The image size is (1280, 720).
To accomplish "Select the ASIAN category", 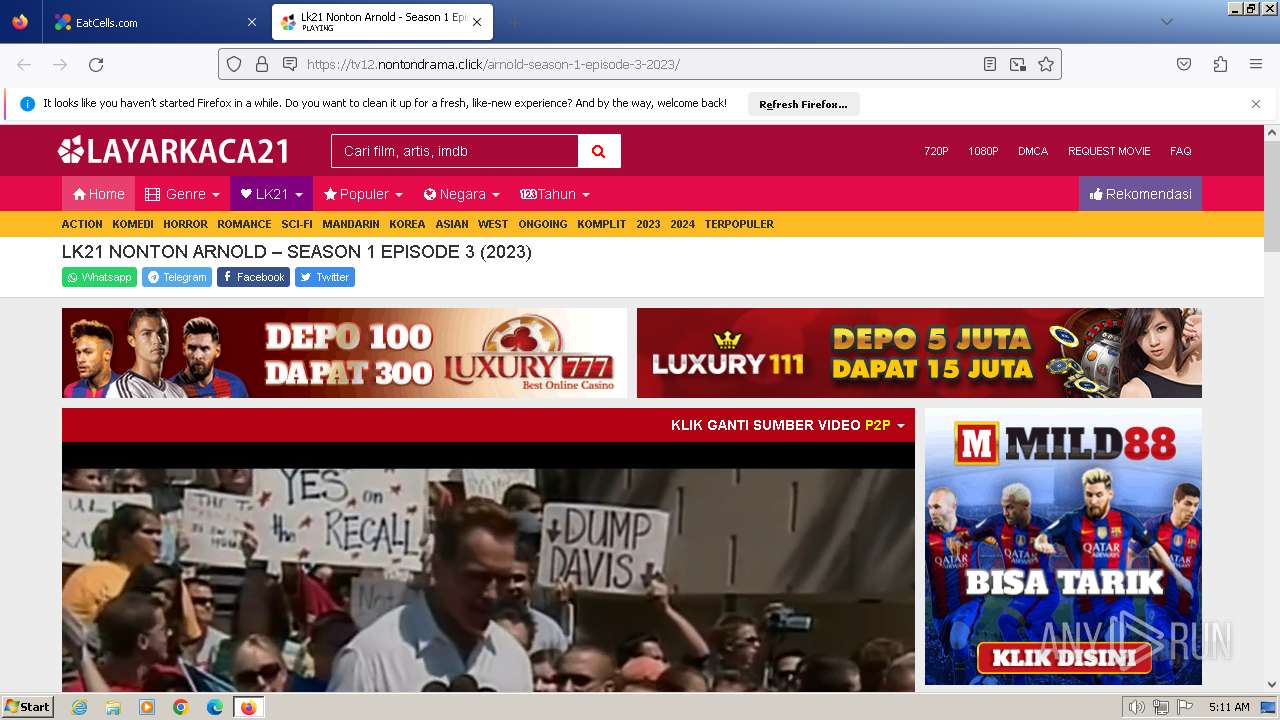I will pos(452,224).
